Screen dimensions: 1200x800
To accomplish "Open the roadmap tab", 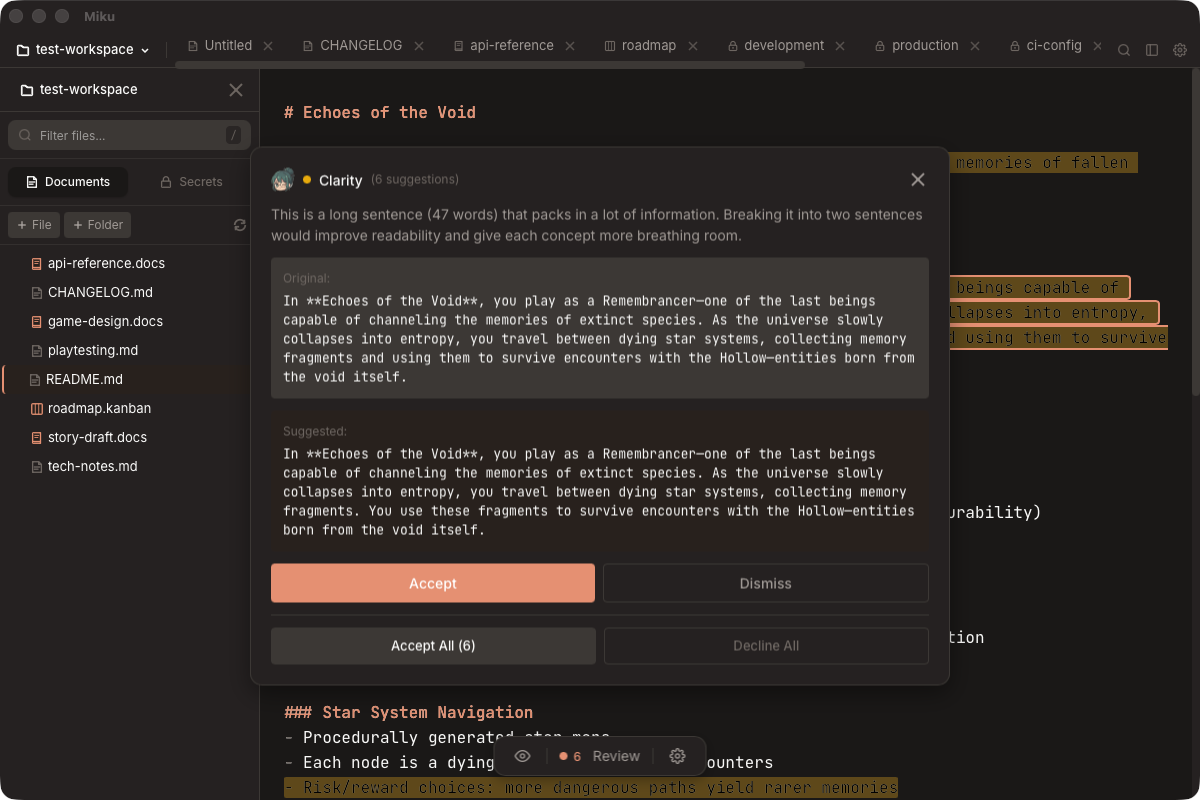I will pyautogui.click(x=640, y=46).
